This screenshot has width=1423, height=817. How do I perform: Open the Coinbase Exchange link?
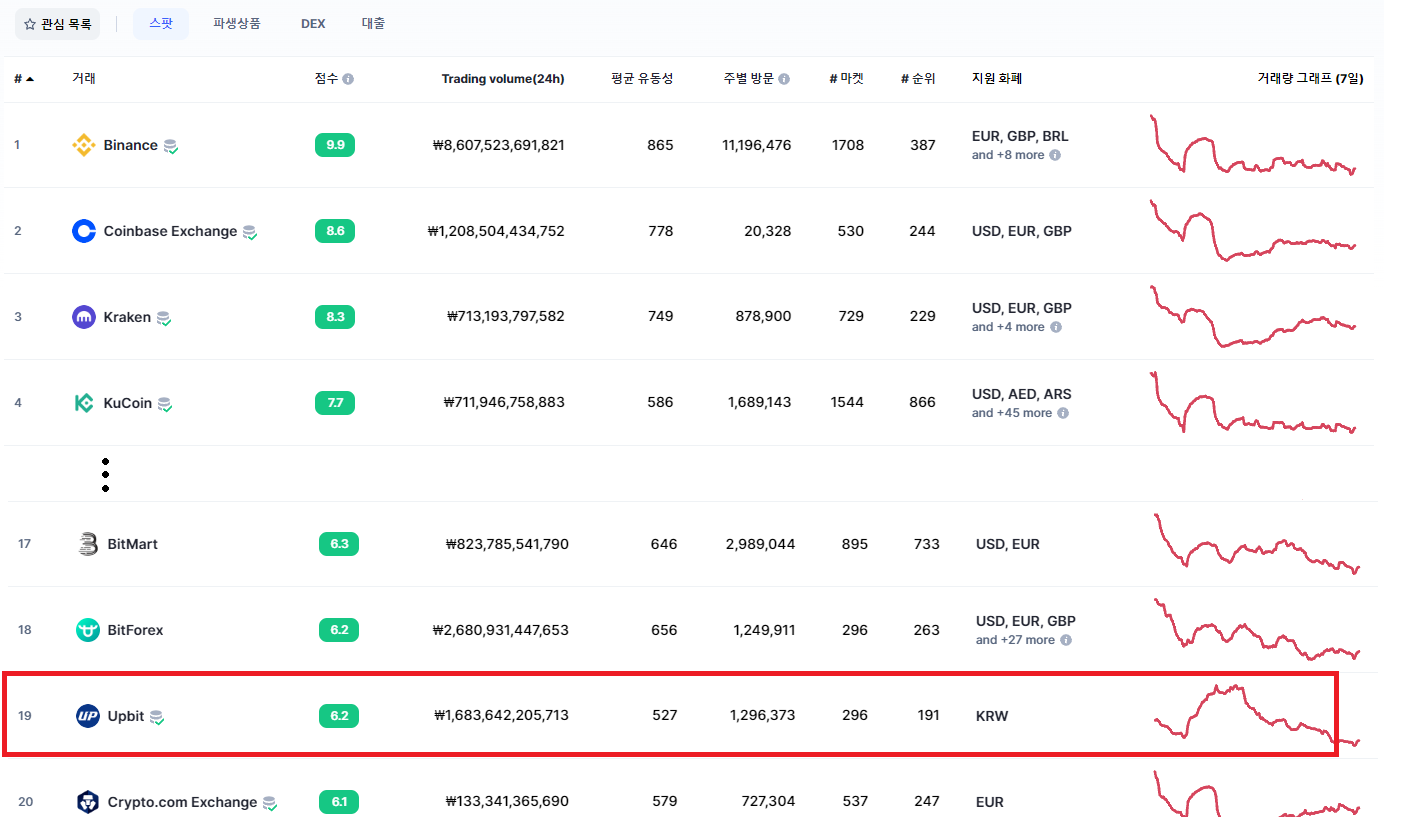tap(170, 232)
